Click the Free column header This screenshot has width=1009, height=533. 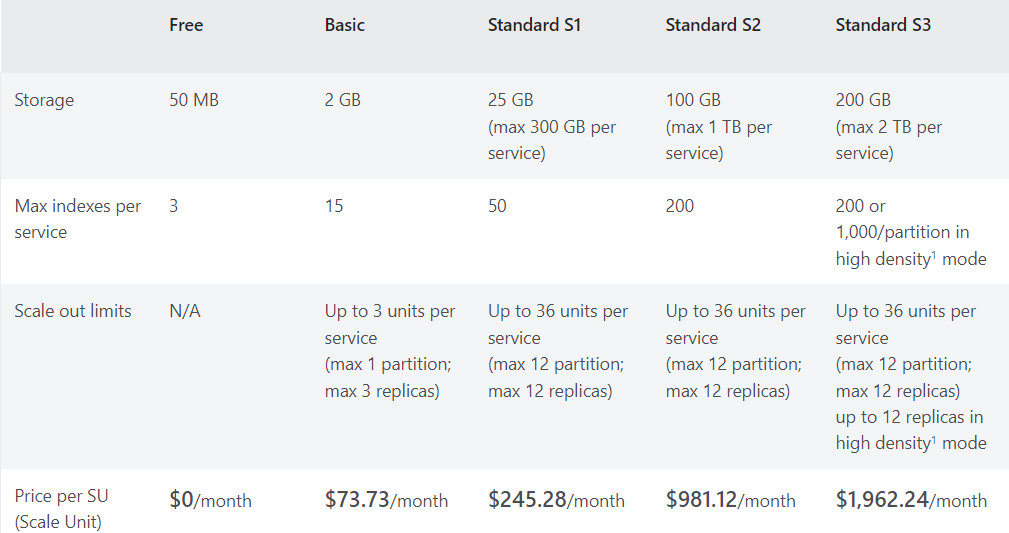coord(186,25)
